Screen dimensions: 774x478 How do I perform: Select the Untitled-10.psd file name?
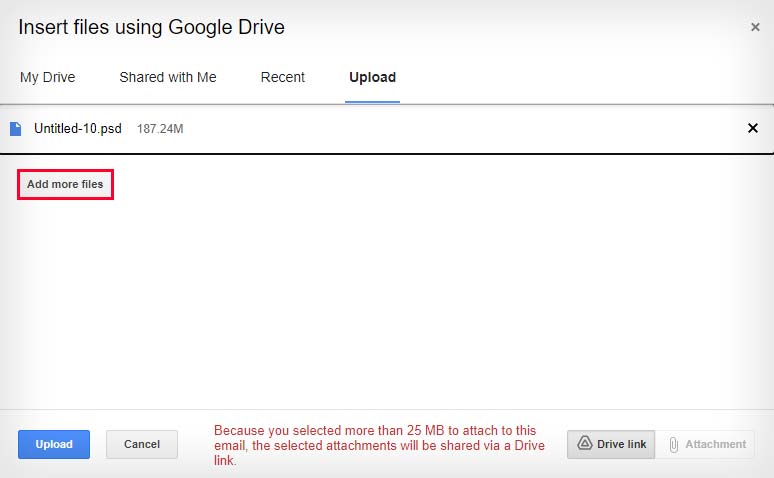[77, 129]
